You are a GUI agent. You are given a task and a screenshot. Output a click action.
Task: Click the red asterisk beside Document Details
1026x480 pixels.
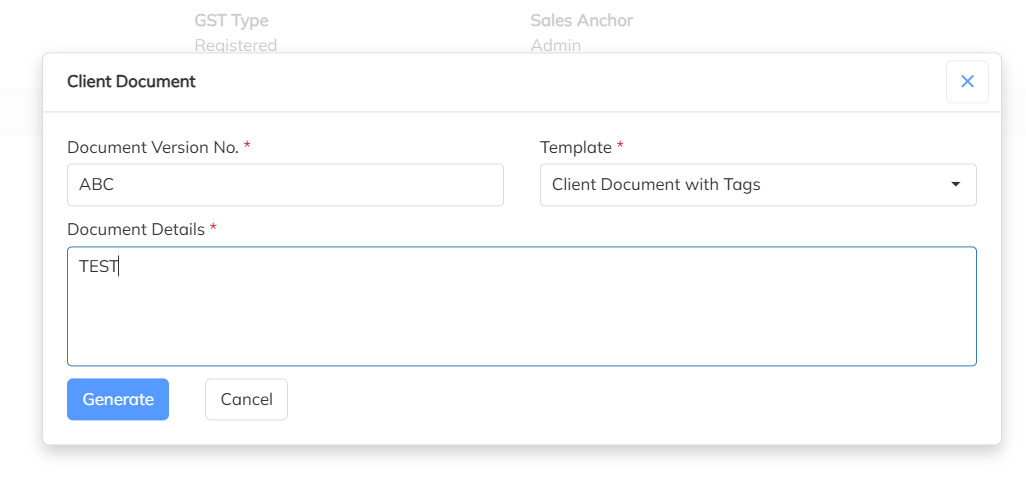[x=213, y=229]
